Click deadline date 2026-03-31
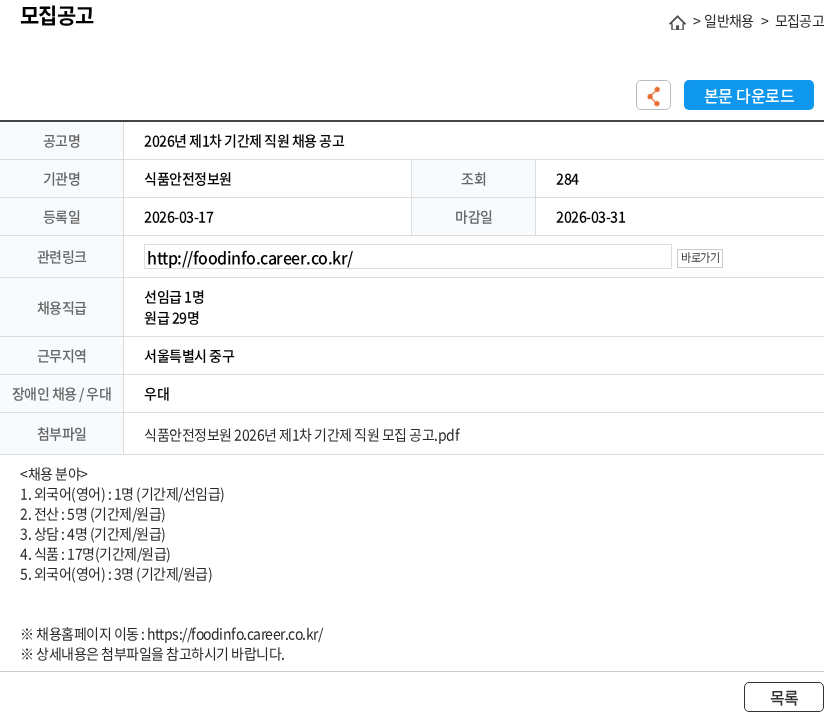This screenshot has height=712, width=824. (591, 218)
